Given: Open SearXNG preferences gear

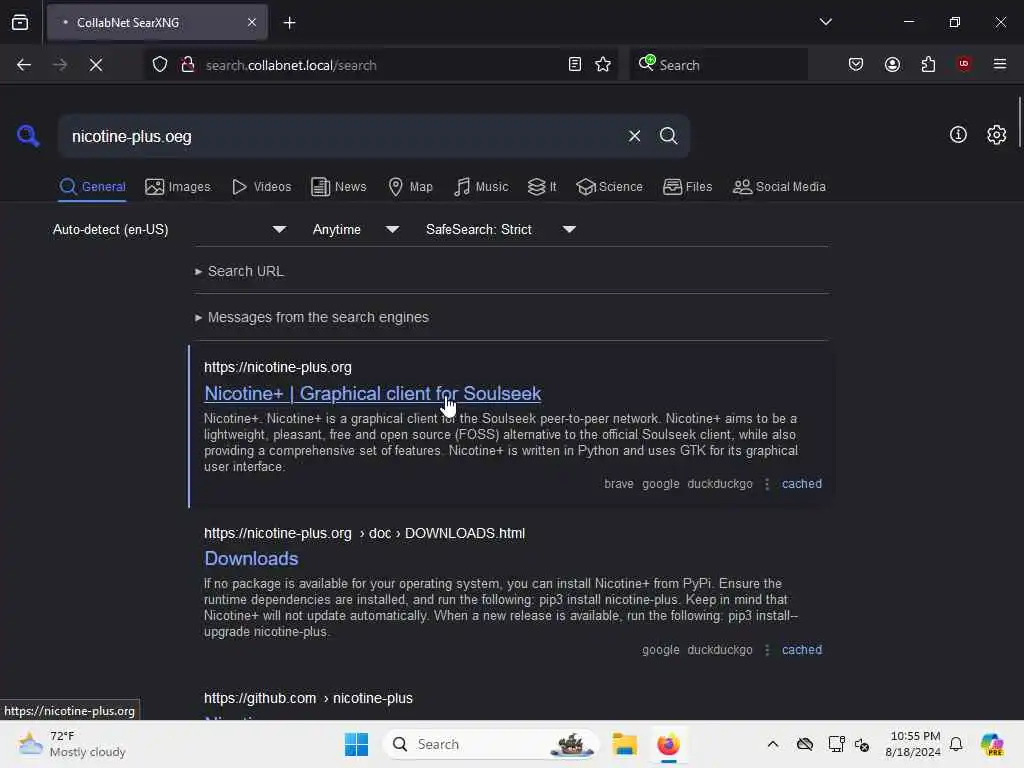Looking at the screenshot, I should coord(996,135).
